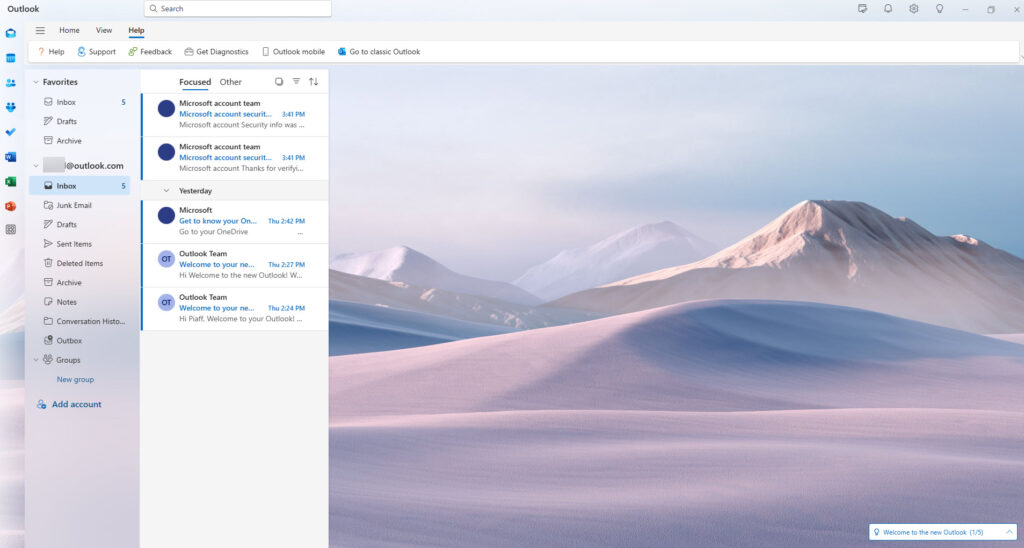Open the notifications bell icon
This screenshot has height=548, width=1024.
888,8
